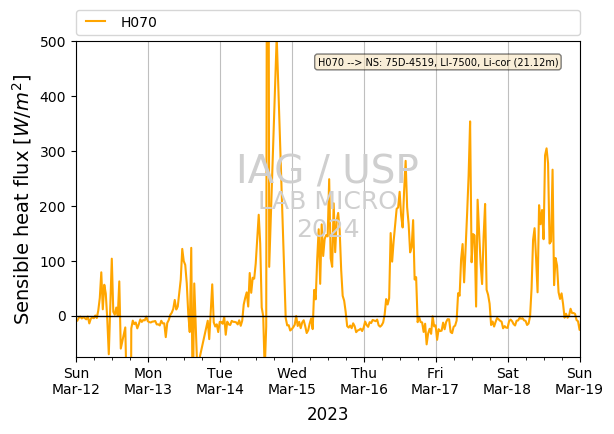Click the y-axis label 200
Image resolution: width=614 pixels, height=434 pixels.
point(53,207)
